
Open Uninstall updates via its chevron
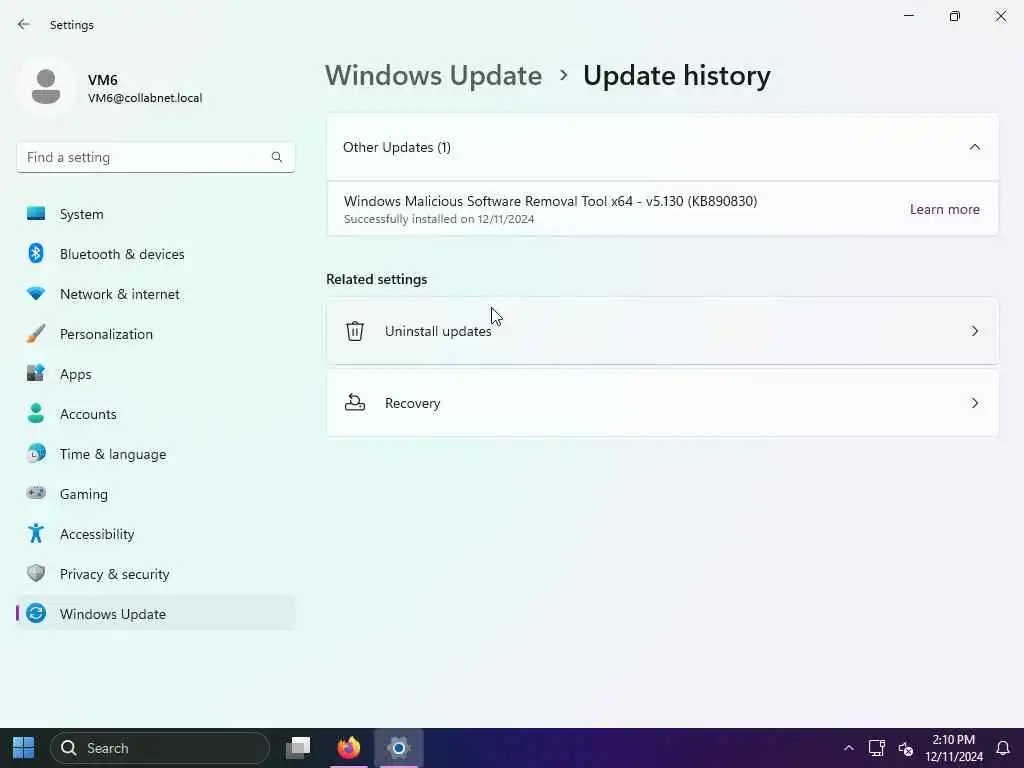pyautogui.click(x=974, y=331)
